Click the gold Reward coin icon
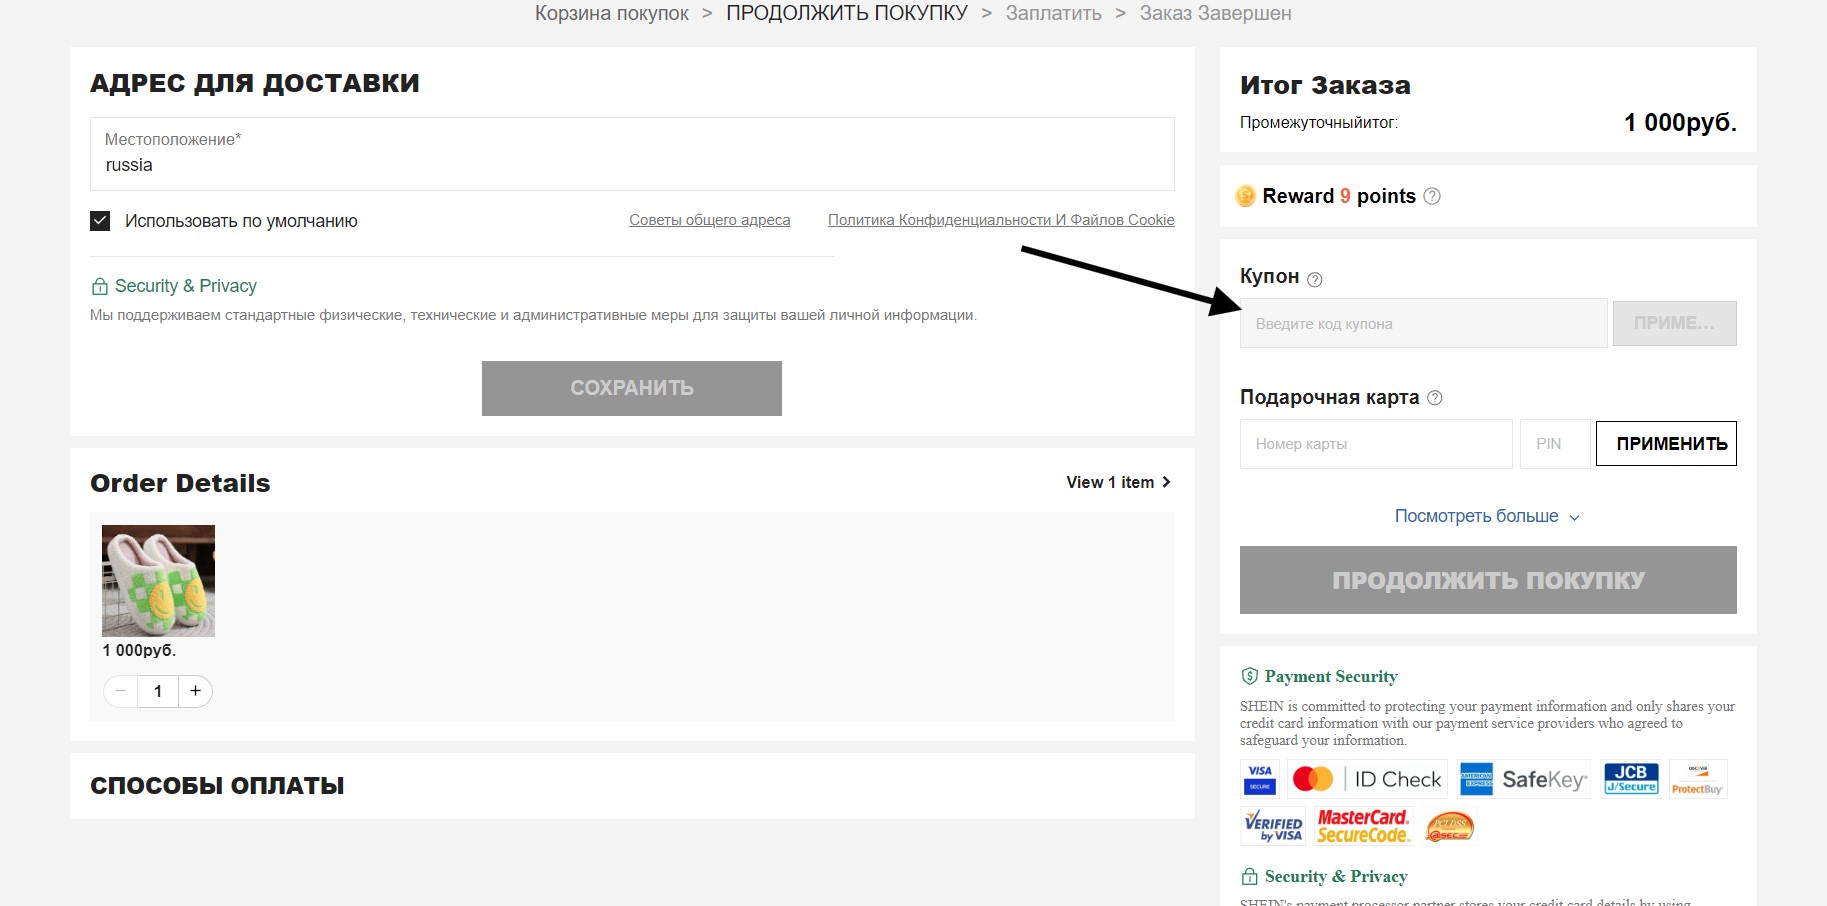Image resolution: width=1827 pixels, height=906 pixels. (x=1245, y=196)
